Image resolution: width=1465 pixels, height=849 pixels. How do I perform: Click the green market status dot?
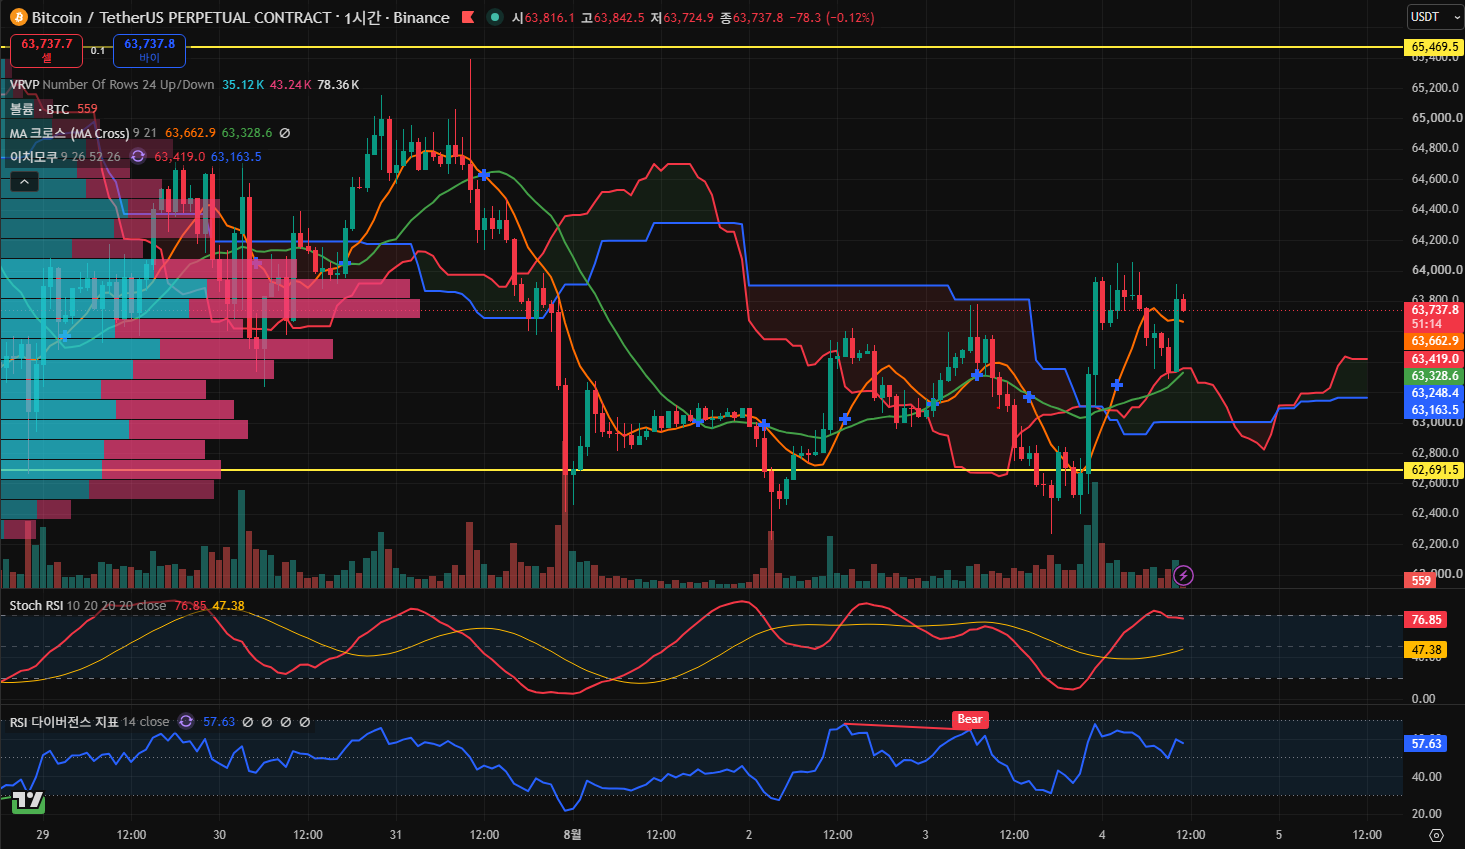pyautogui.click(x=494, y=17)
